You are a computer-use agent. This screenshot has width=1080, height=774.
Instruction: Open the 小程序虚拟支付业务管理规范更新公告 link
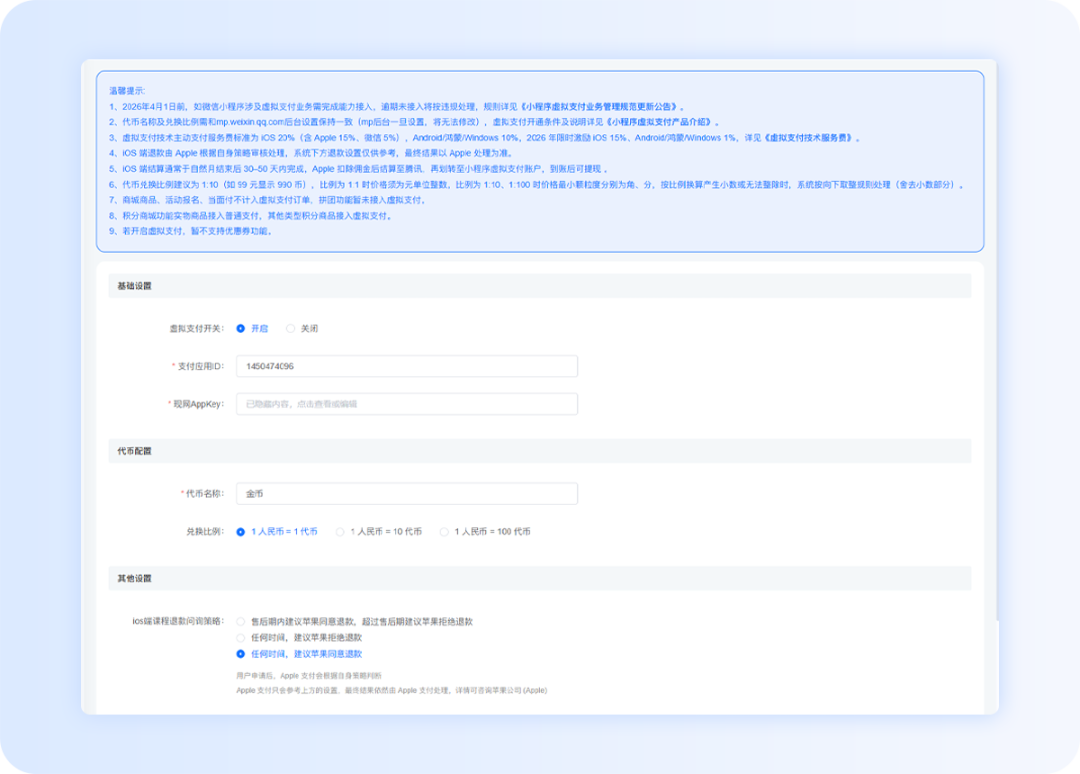click(600, 106)
